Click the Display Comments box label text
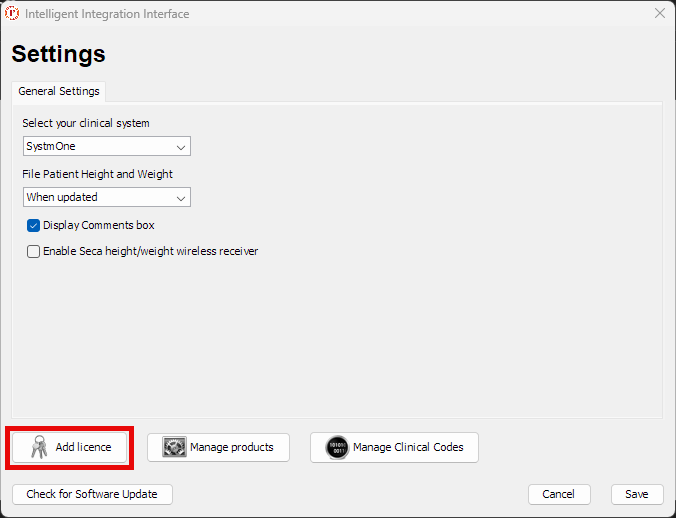Viewport: 676px width, 518px height. point(98,226)
